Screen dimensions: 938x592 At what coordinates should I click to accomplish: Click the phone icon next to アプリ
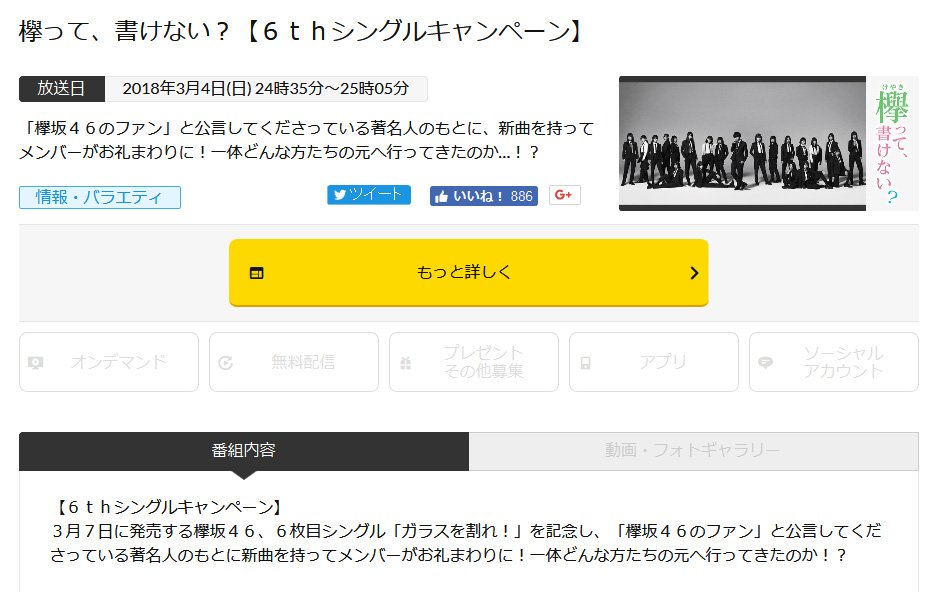coord(586,362)
